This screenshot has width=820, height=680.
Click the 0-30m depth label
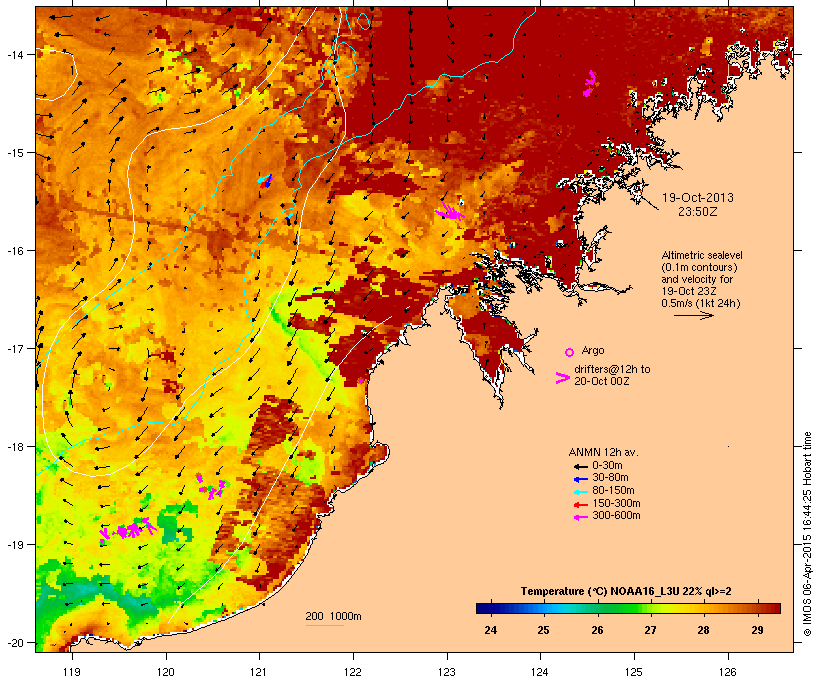607,466
